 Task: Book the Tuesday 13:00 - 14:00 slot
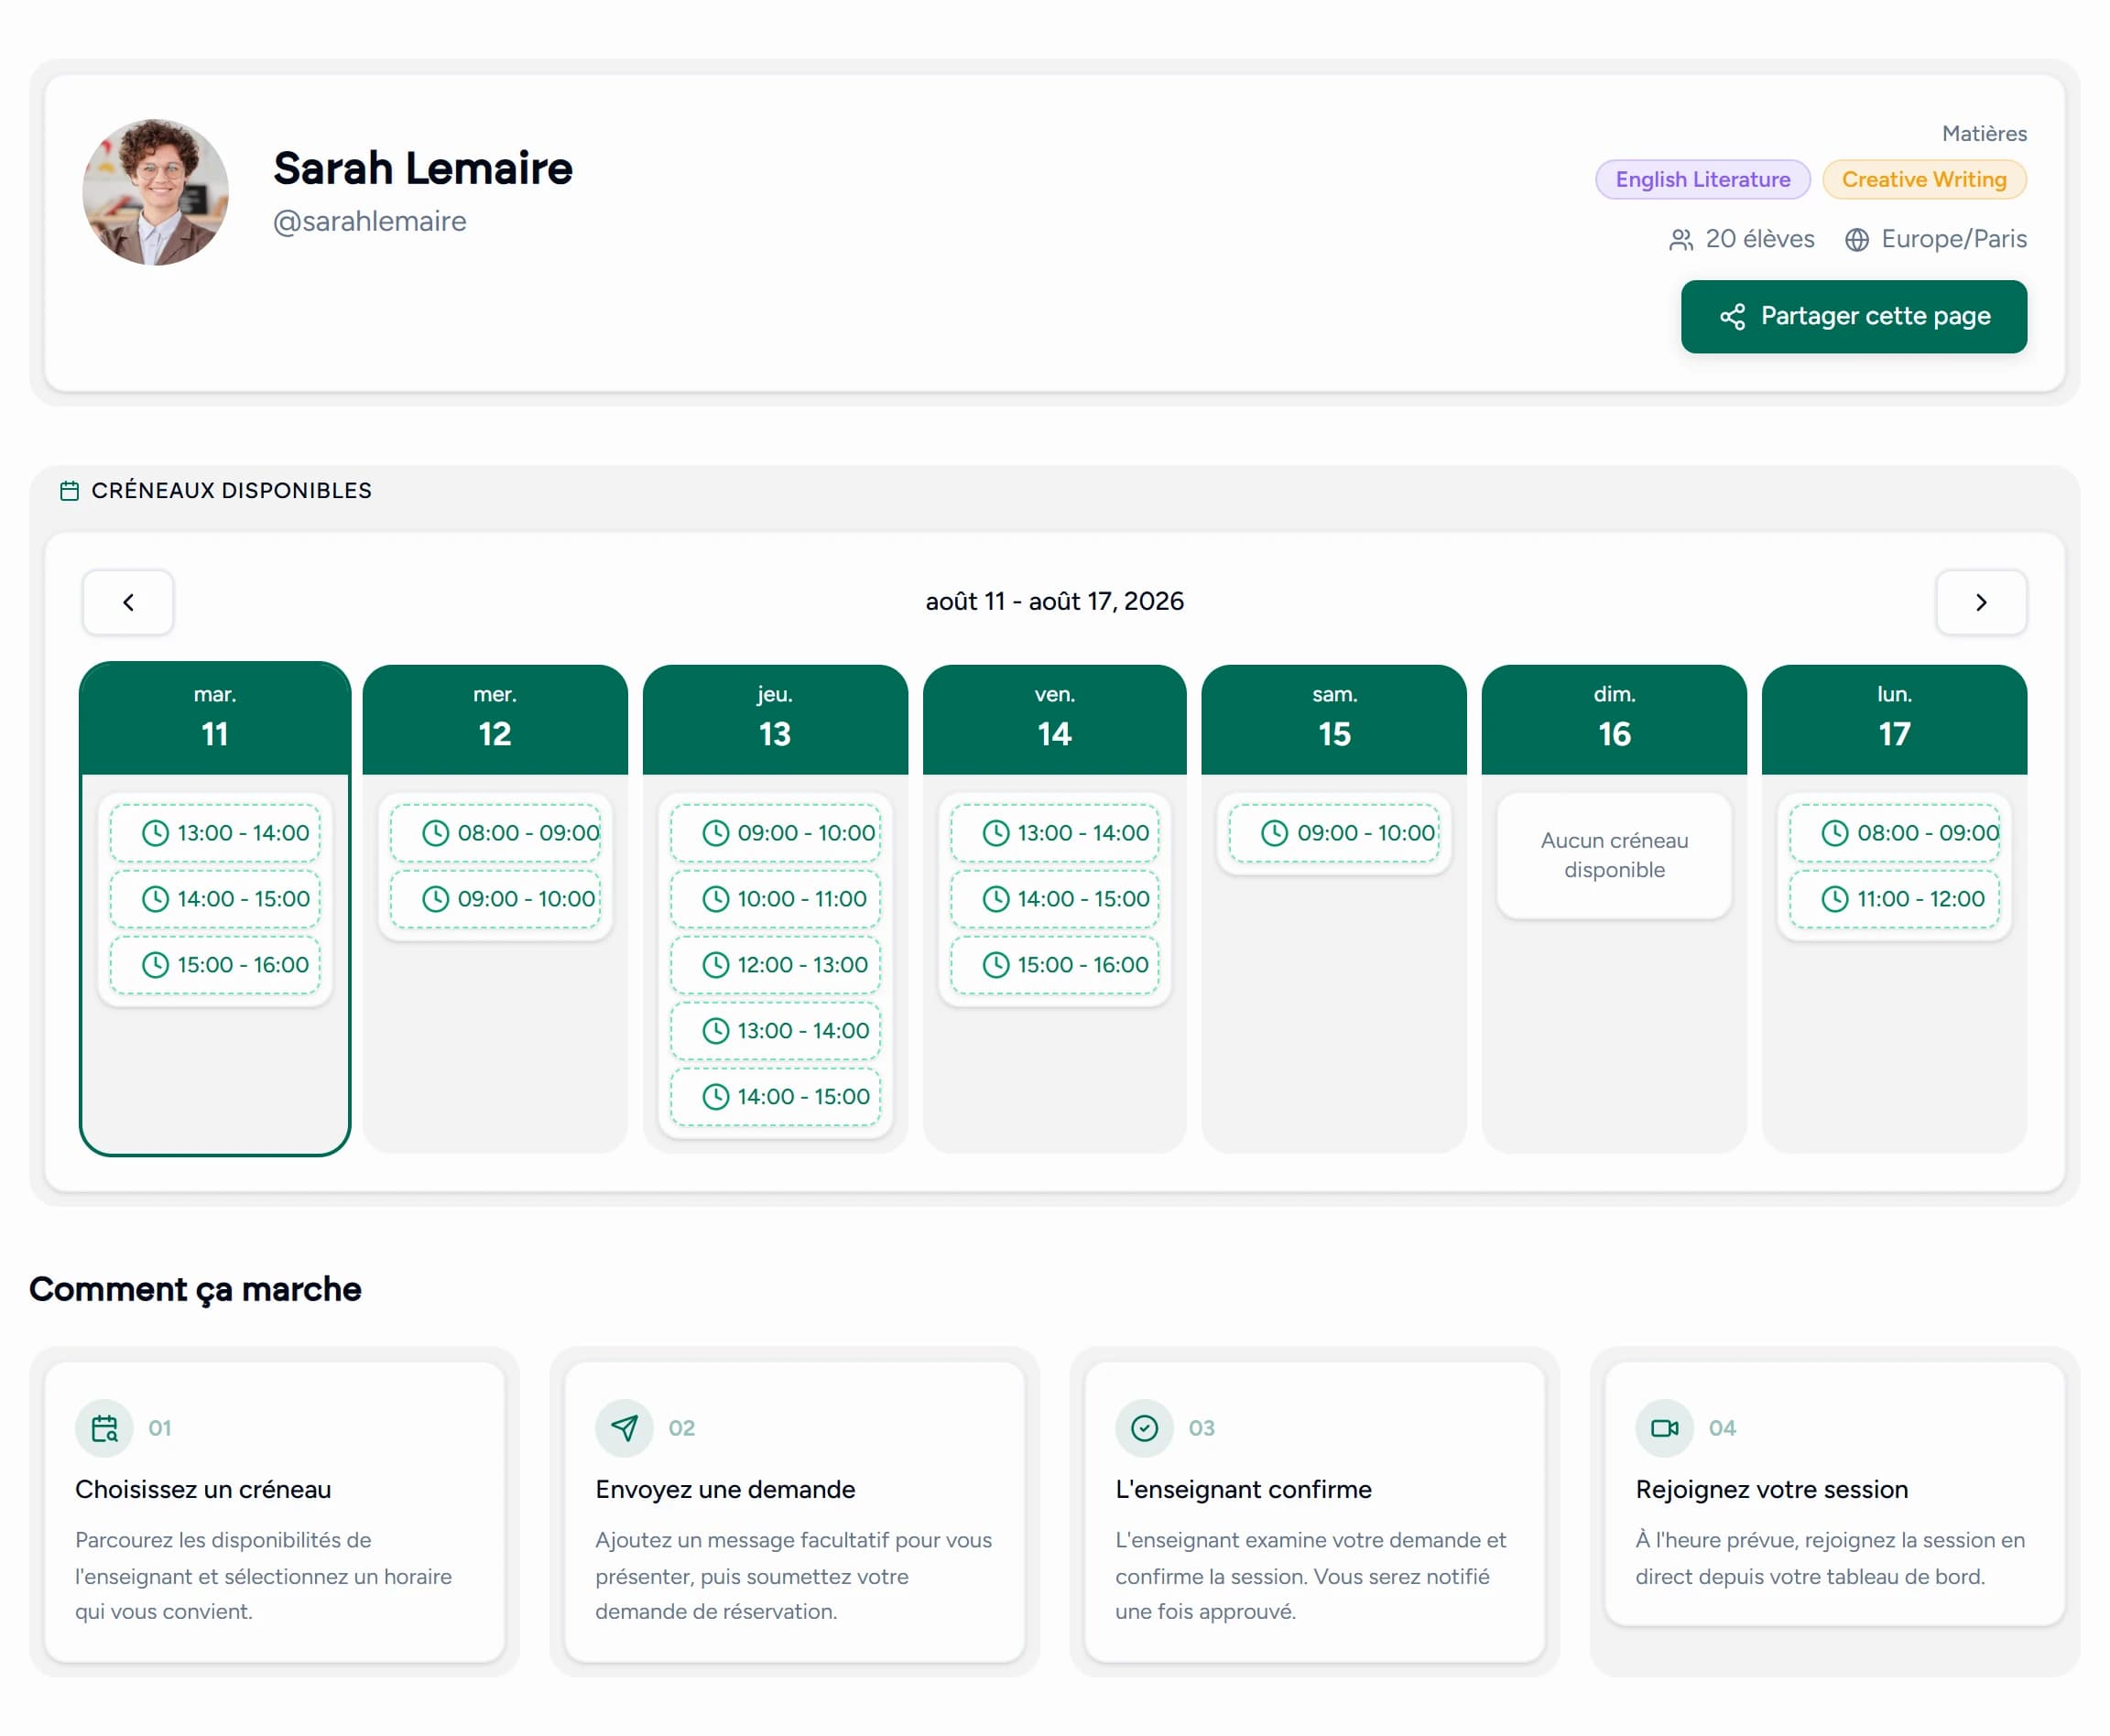215,833
